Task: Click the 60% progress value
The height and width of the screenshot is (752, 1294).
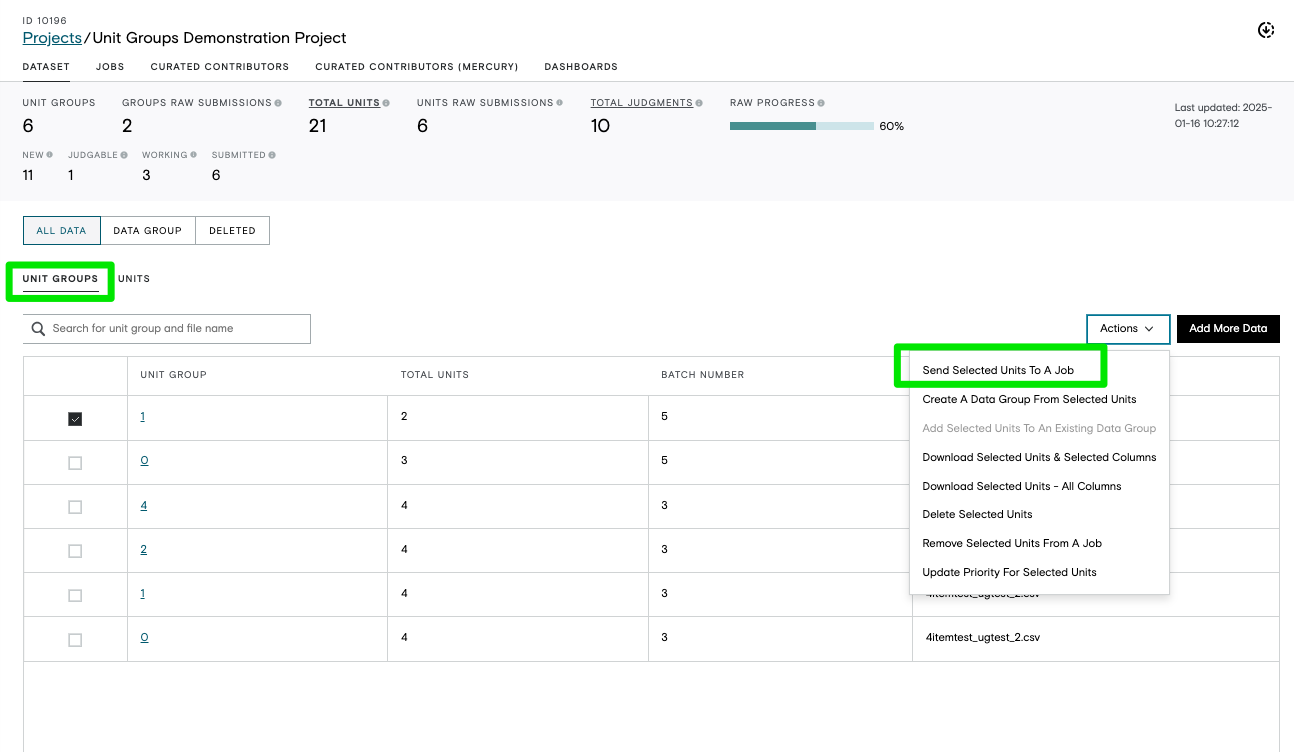Action: [892, 126]
